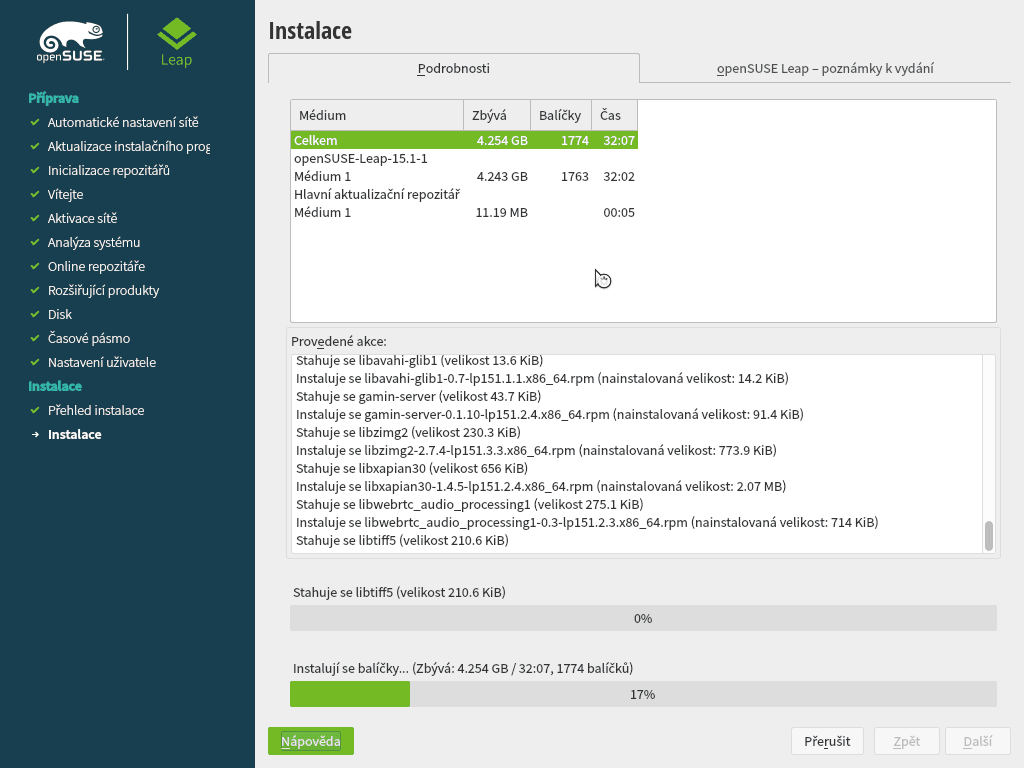Click the green Leap chameleon icon

176,34
